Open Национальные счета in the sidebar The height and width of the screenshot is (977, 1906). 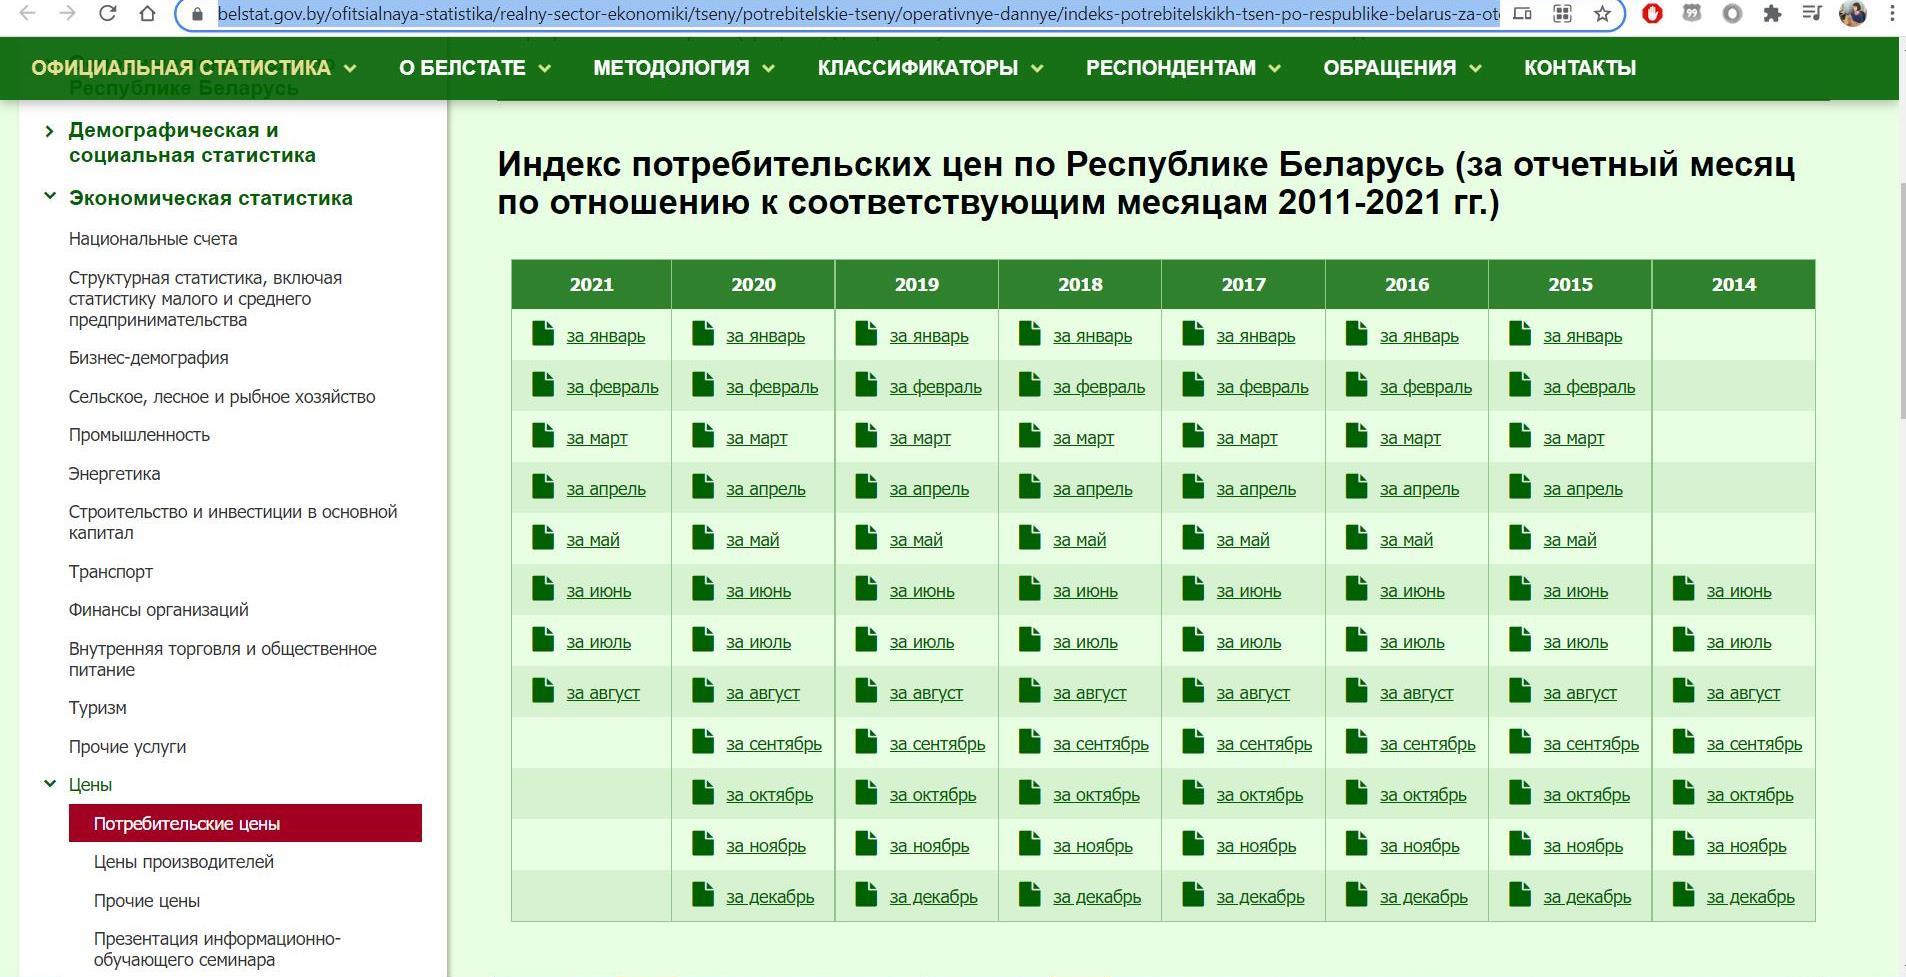click(153, 239)
